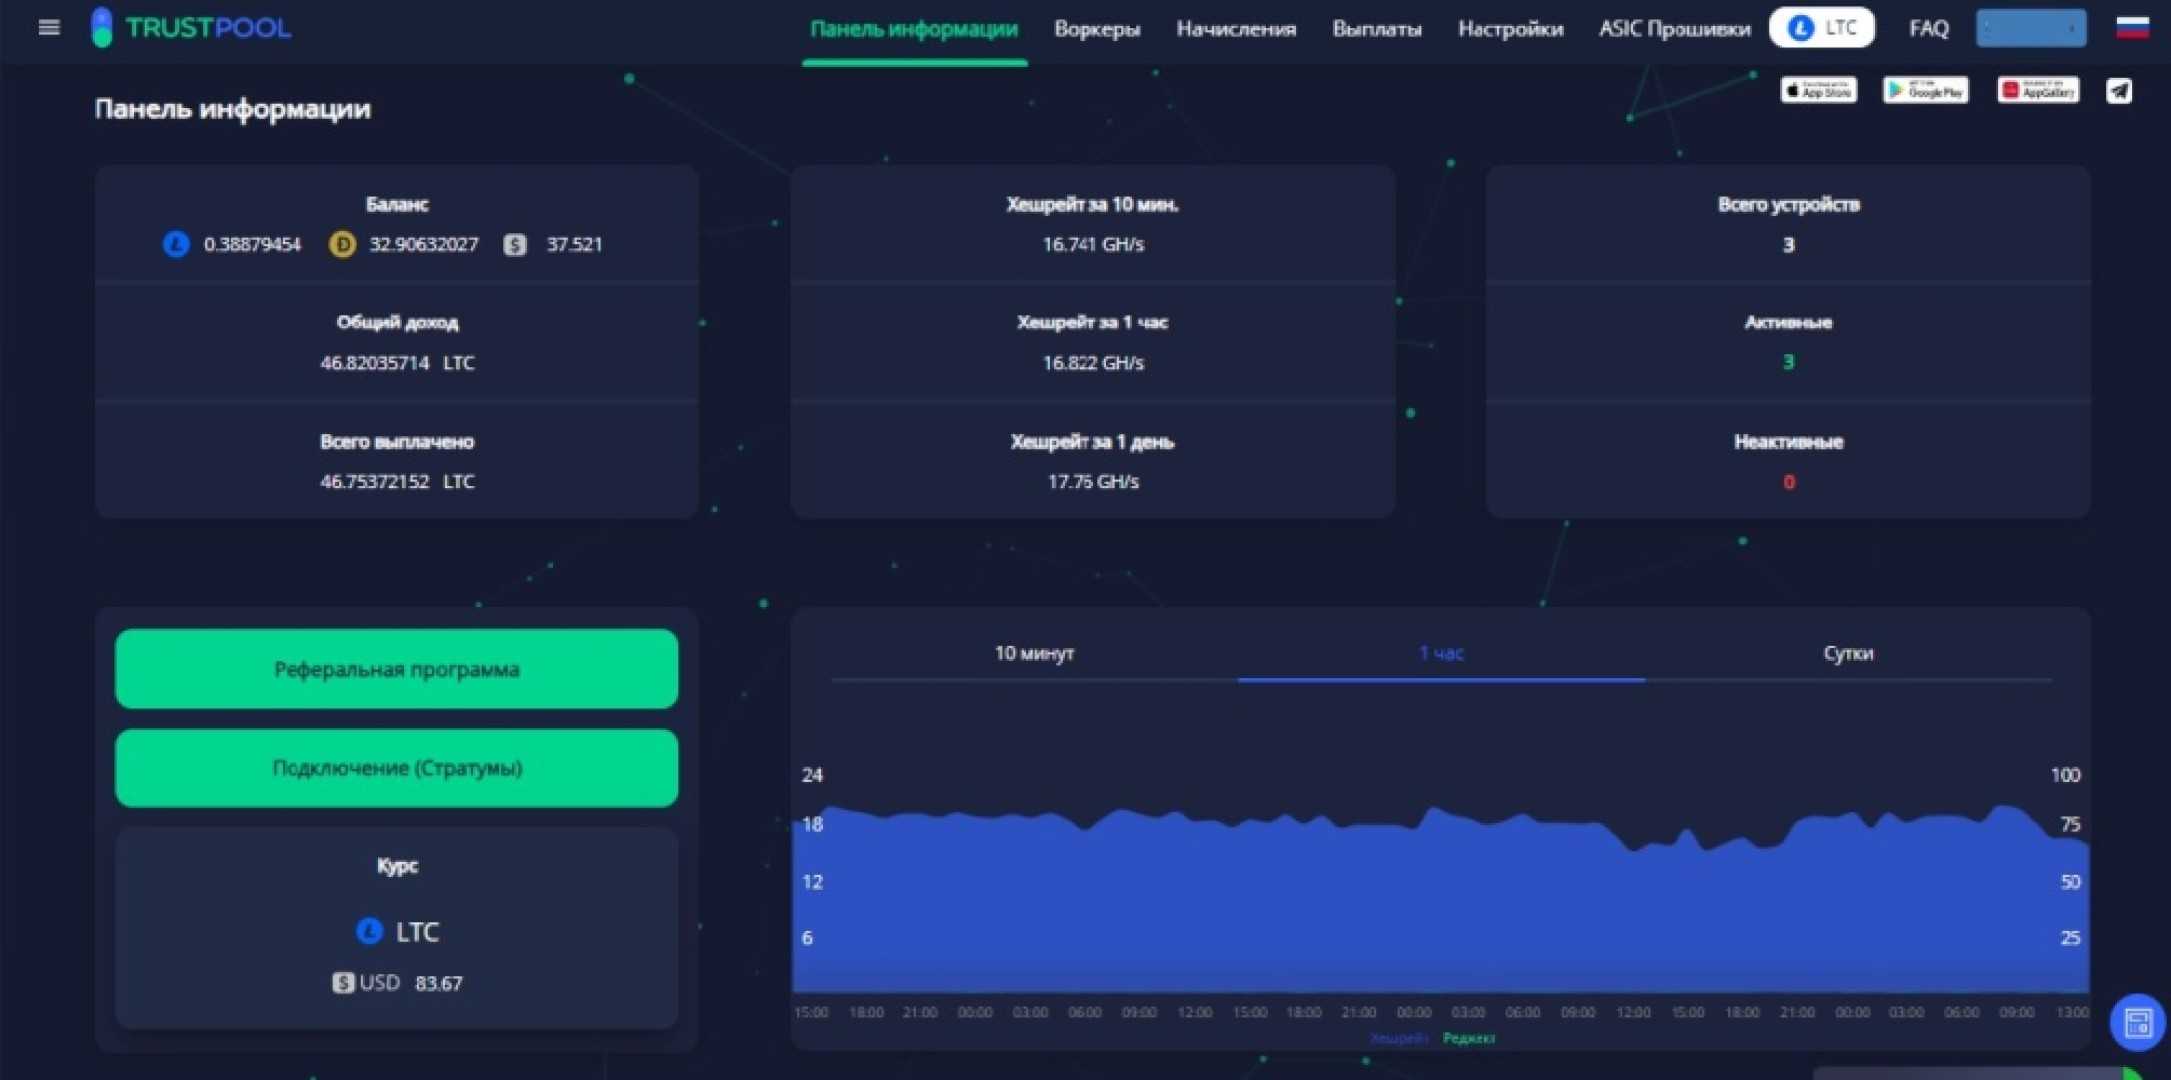Open the calculator floating button
2171x1080 pixels.
(x=2137, y=1022)
